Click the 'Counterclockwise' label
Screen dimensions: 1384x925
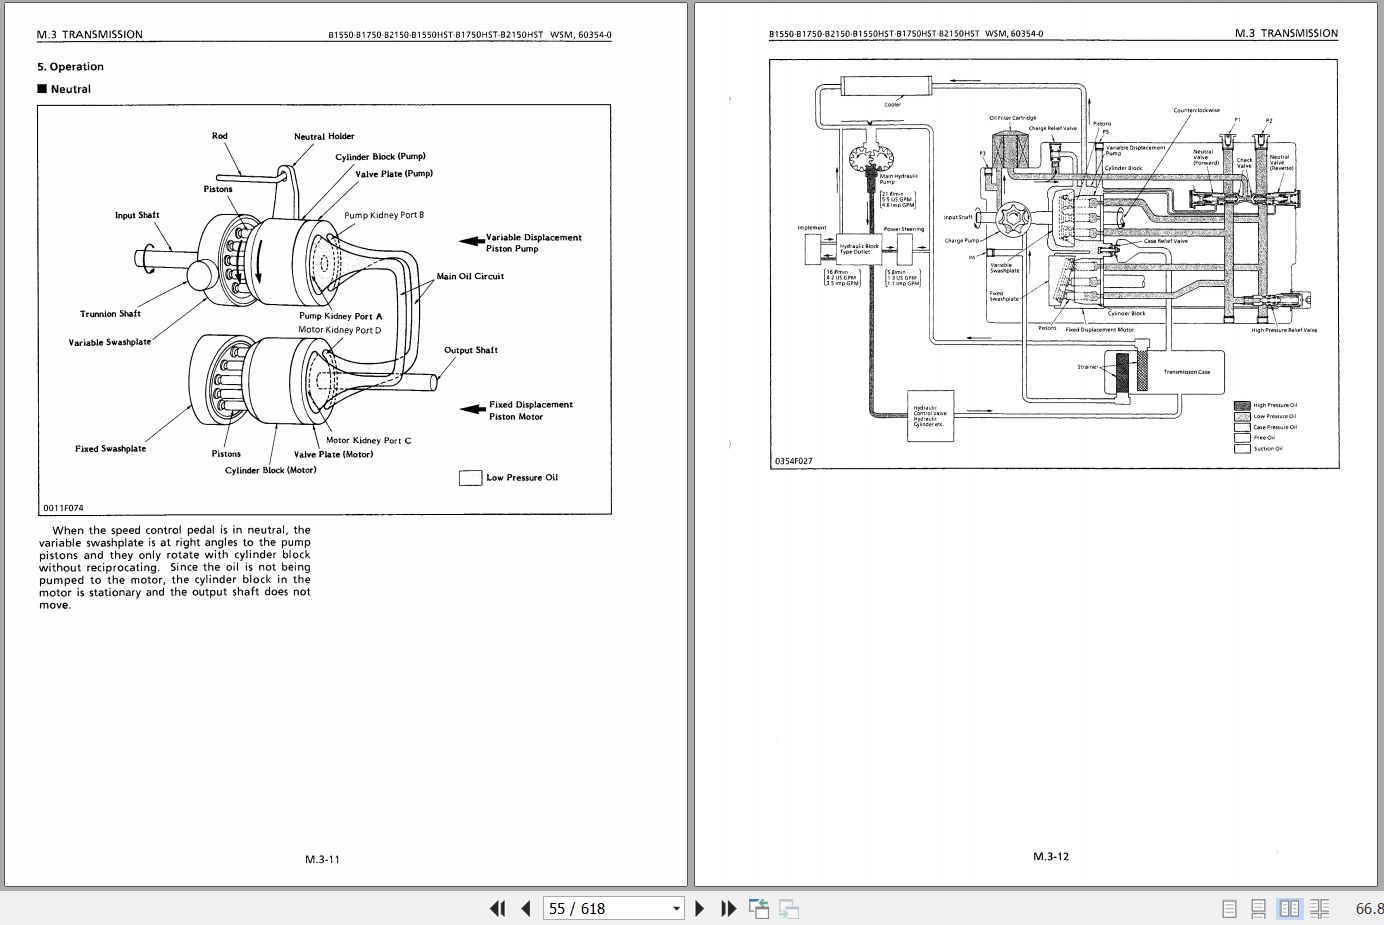click(1197, 111)
